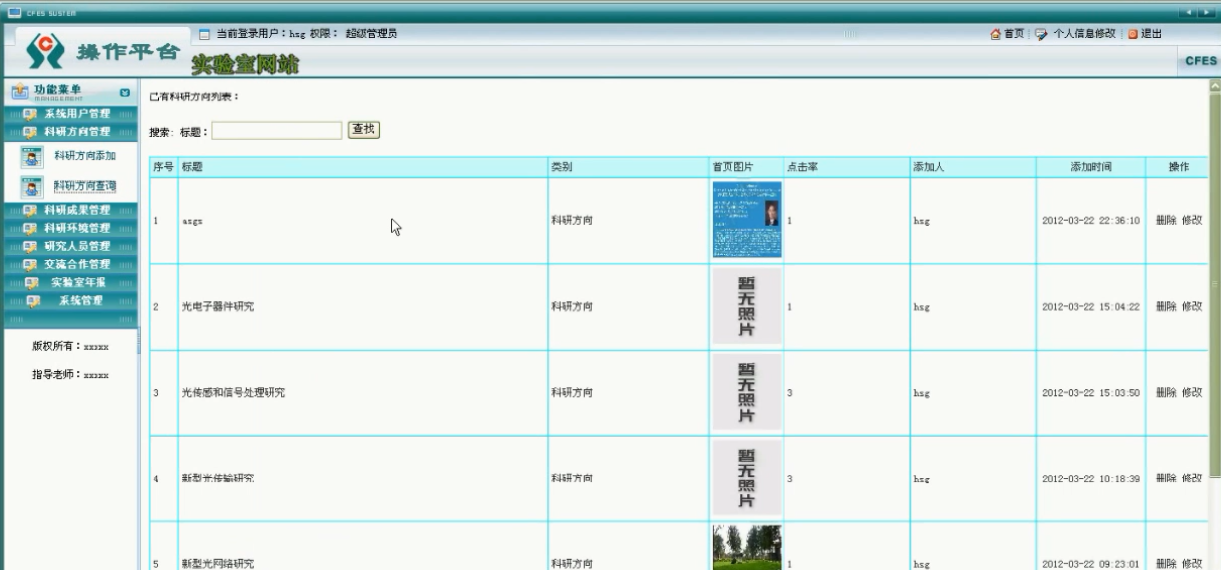The image size is (1221, 570).
Task: Click the park photo thumbnail in 新型光网络研究 row
Action: point(747,548)
